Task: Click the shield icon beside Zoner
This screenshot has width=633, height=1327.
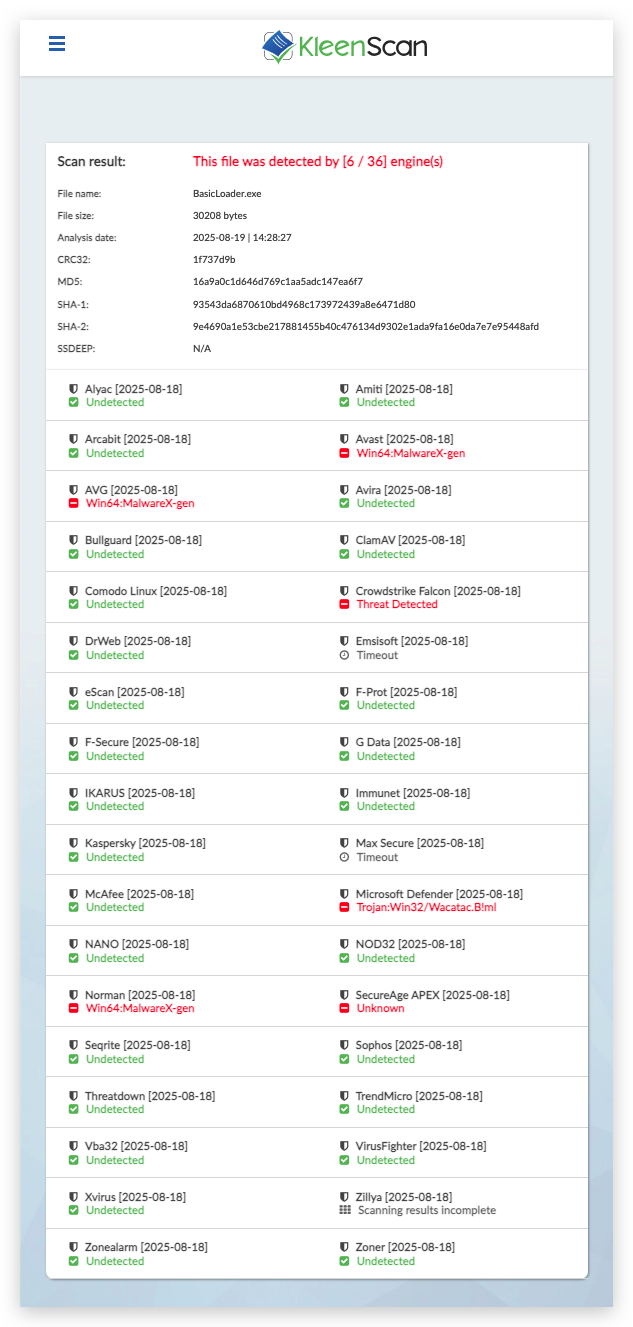Action: (344, 1247)
